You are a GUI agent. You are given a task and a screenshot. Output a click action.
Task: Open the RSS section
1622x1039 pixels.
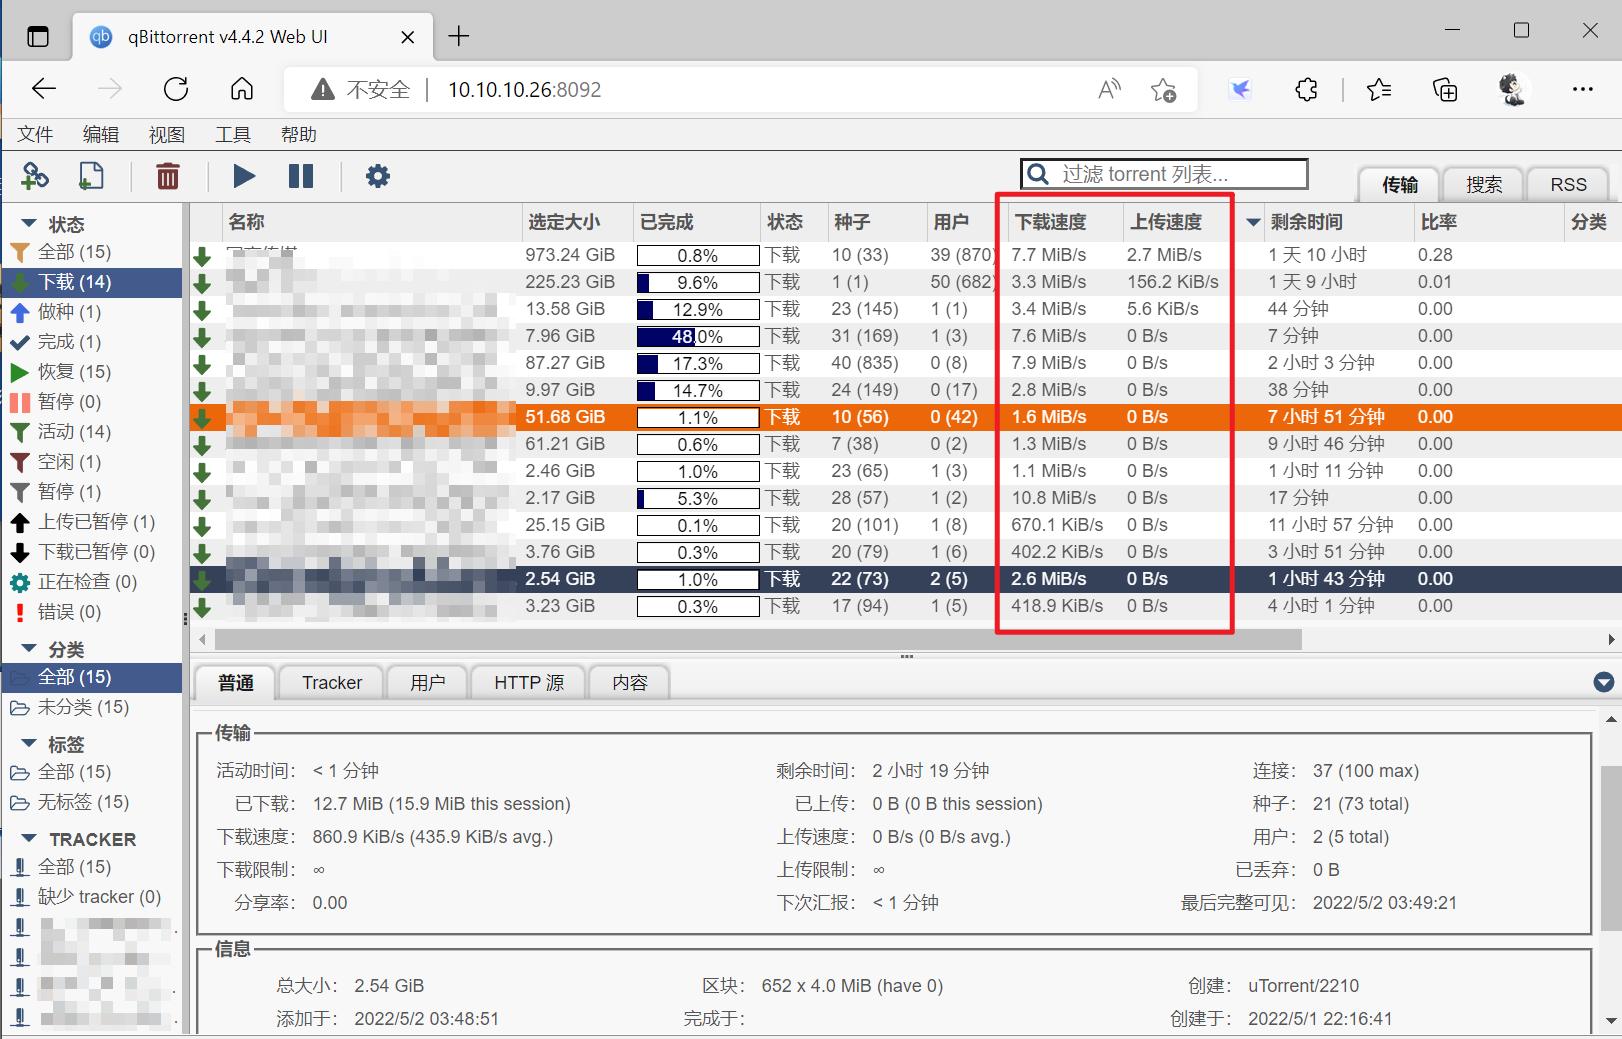pos(1567,184)
